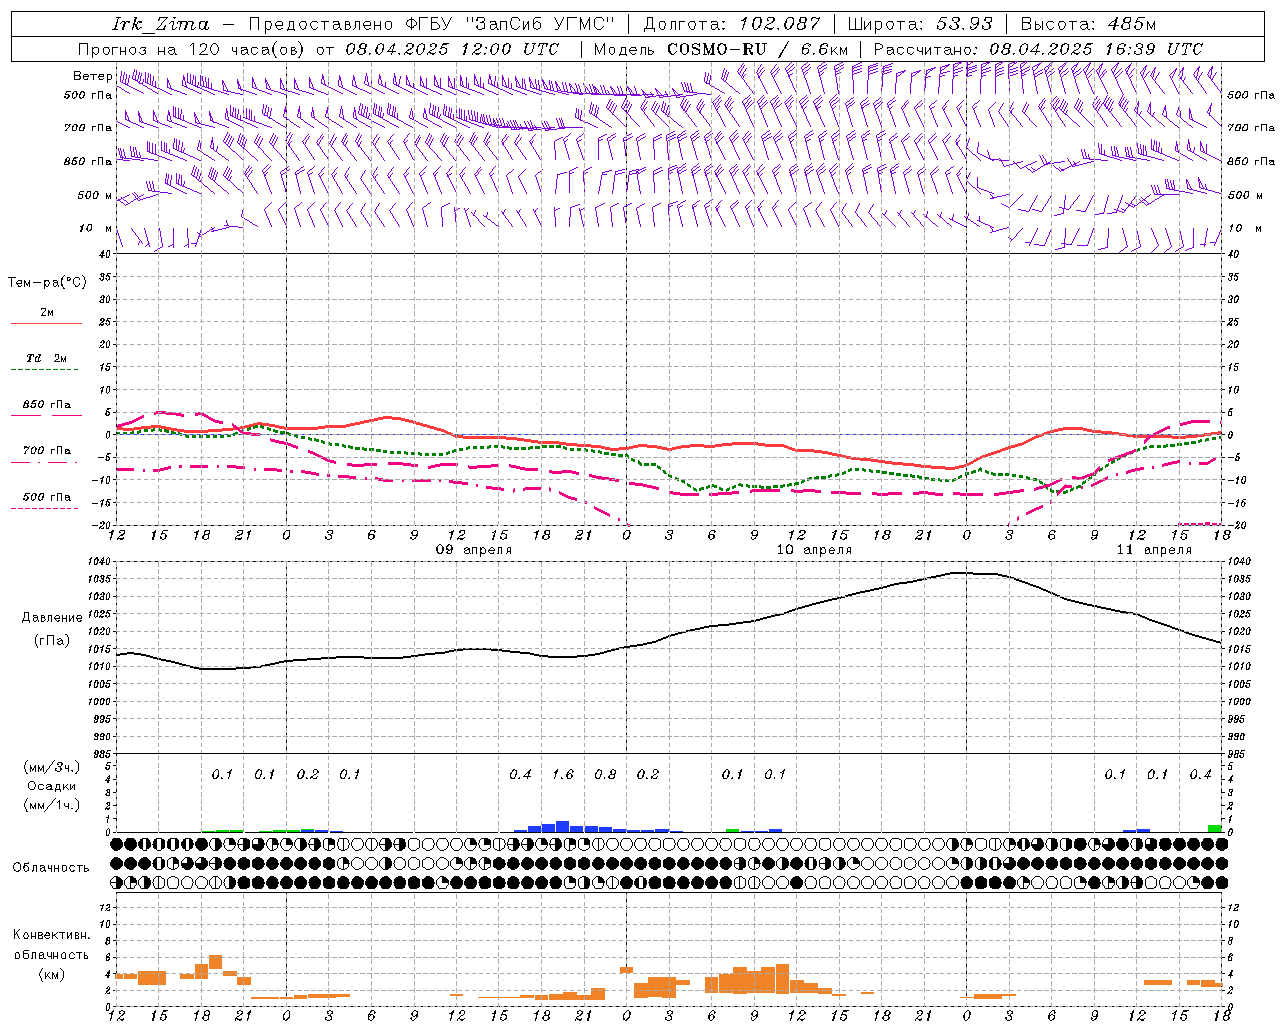This screenshot has width=1280, height=1024.
Task: Click the 09 апреля date label
Action: point(474,550)
